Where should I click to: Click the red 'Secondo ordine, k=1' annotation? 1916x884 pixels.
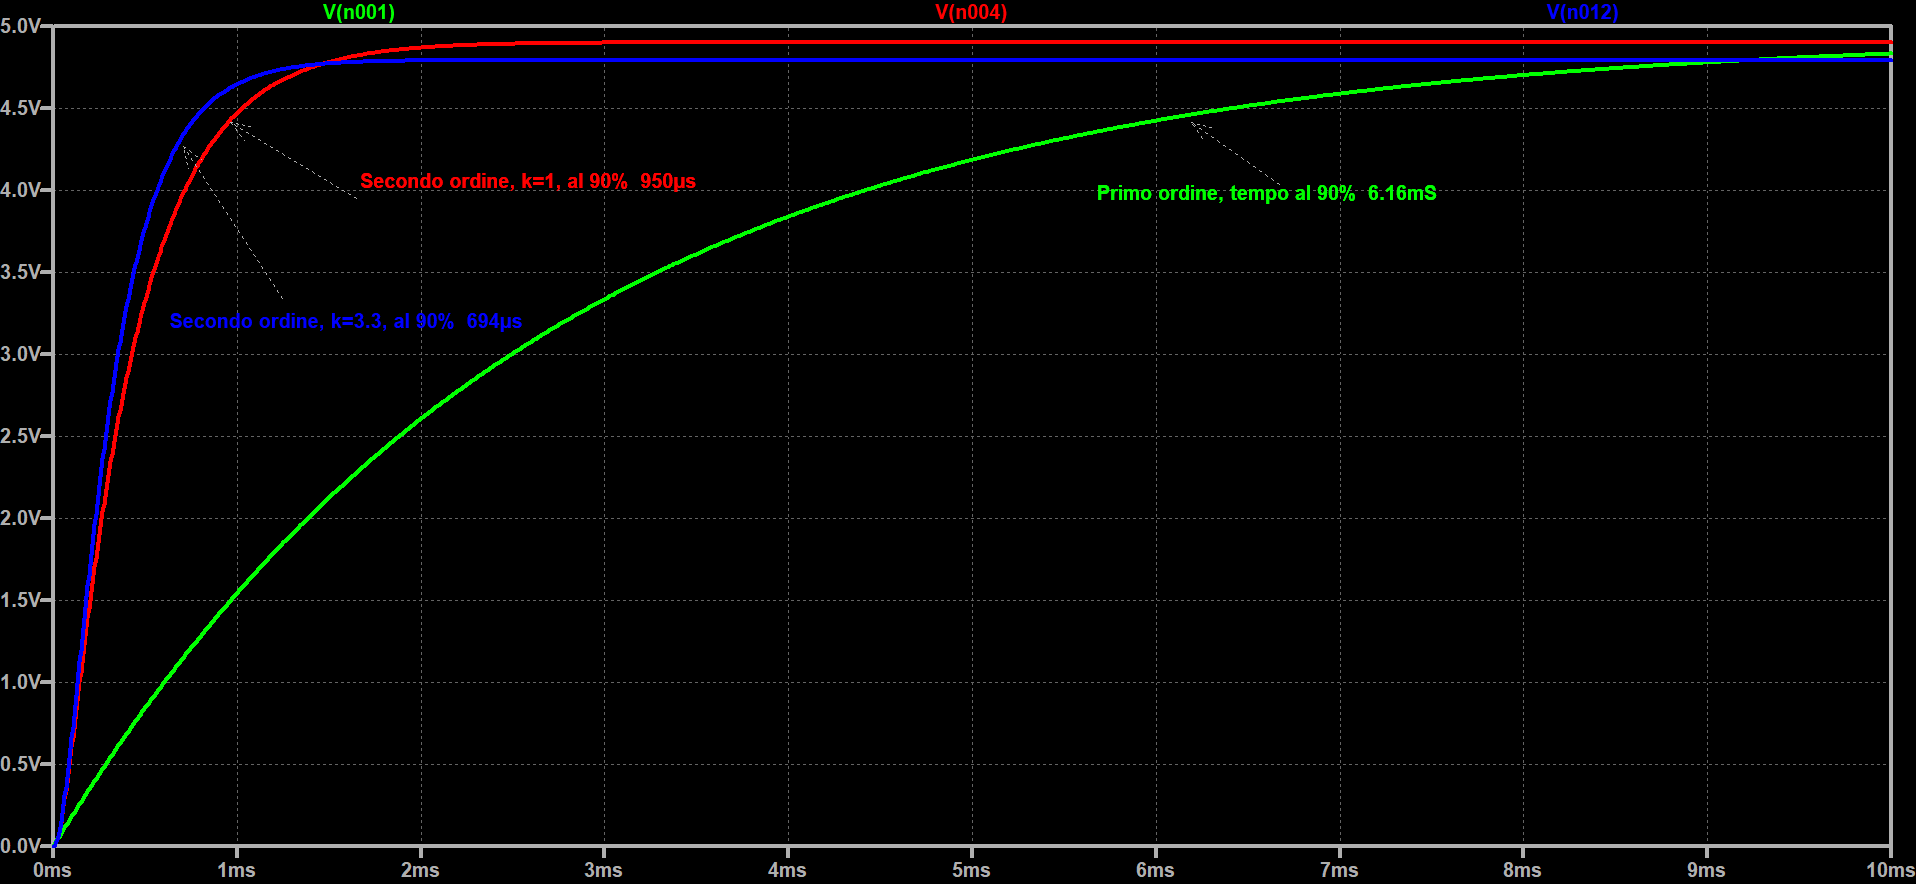click(x=527, y=181)
